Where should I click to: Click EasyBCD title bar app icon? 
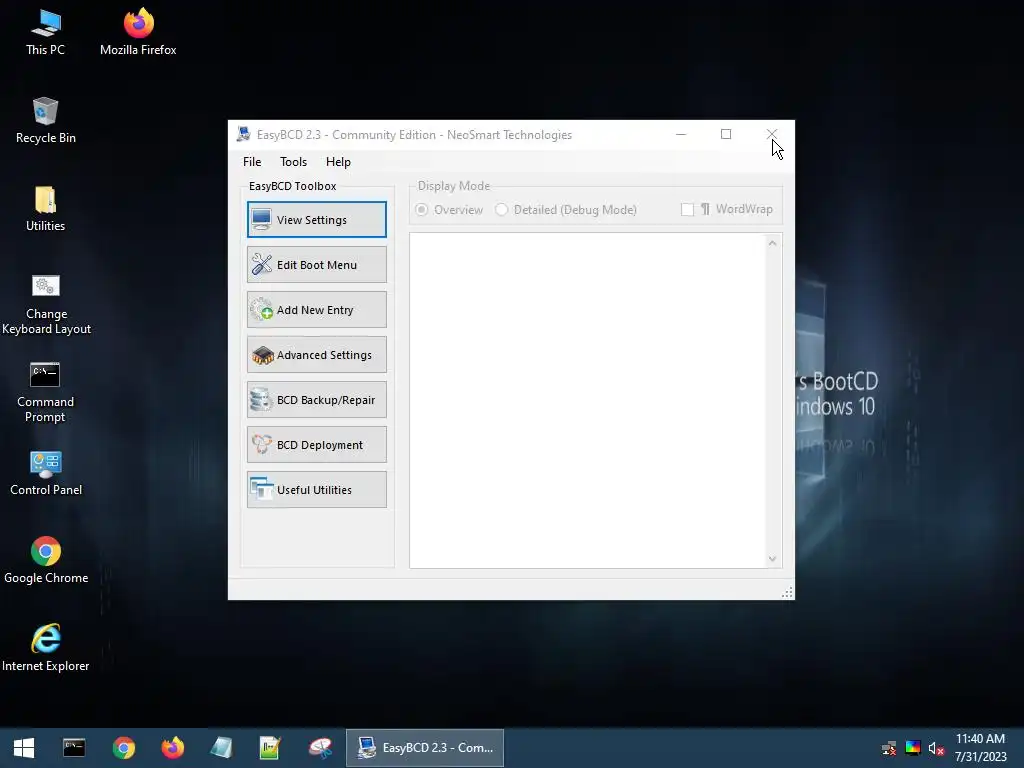pyautogui.click(x=244, y=135)
